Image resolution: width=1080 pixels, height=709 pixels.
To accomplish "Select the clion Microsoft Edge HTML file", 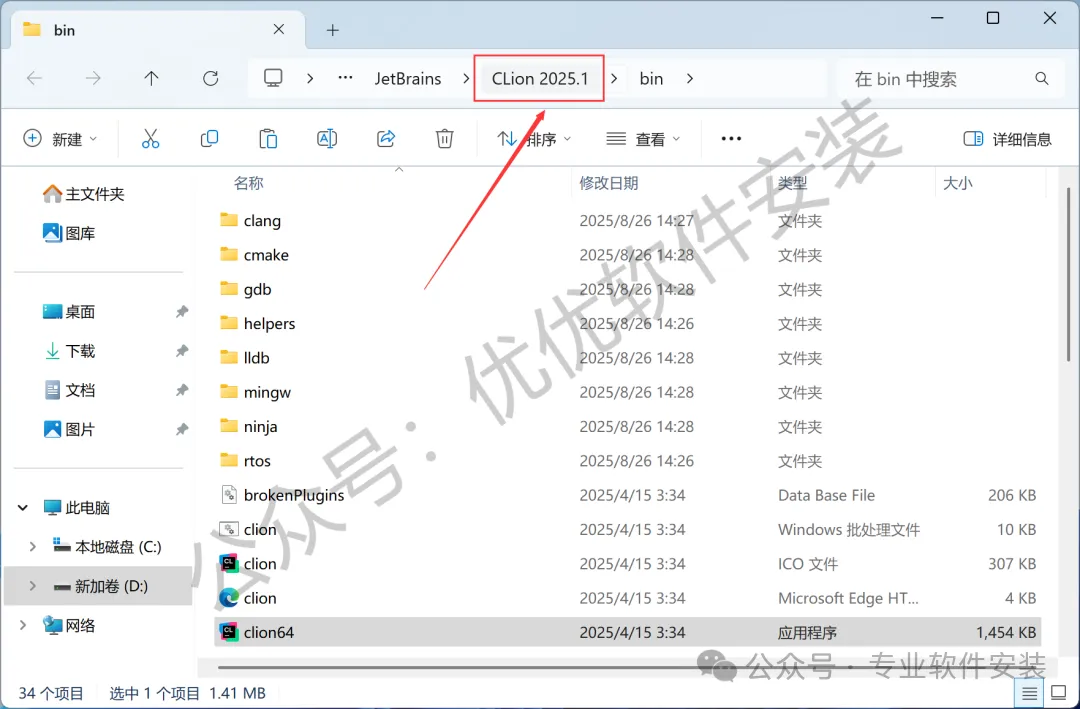I will 627,598.
